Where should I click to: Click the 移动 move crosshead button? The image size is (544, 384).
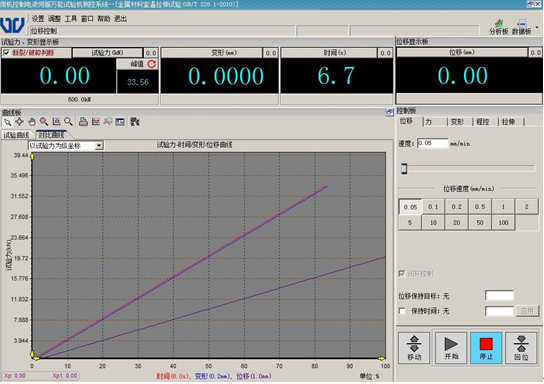click(414, 348)
